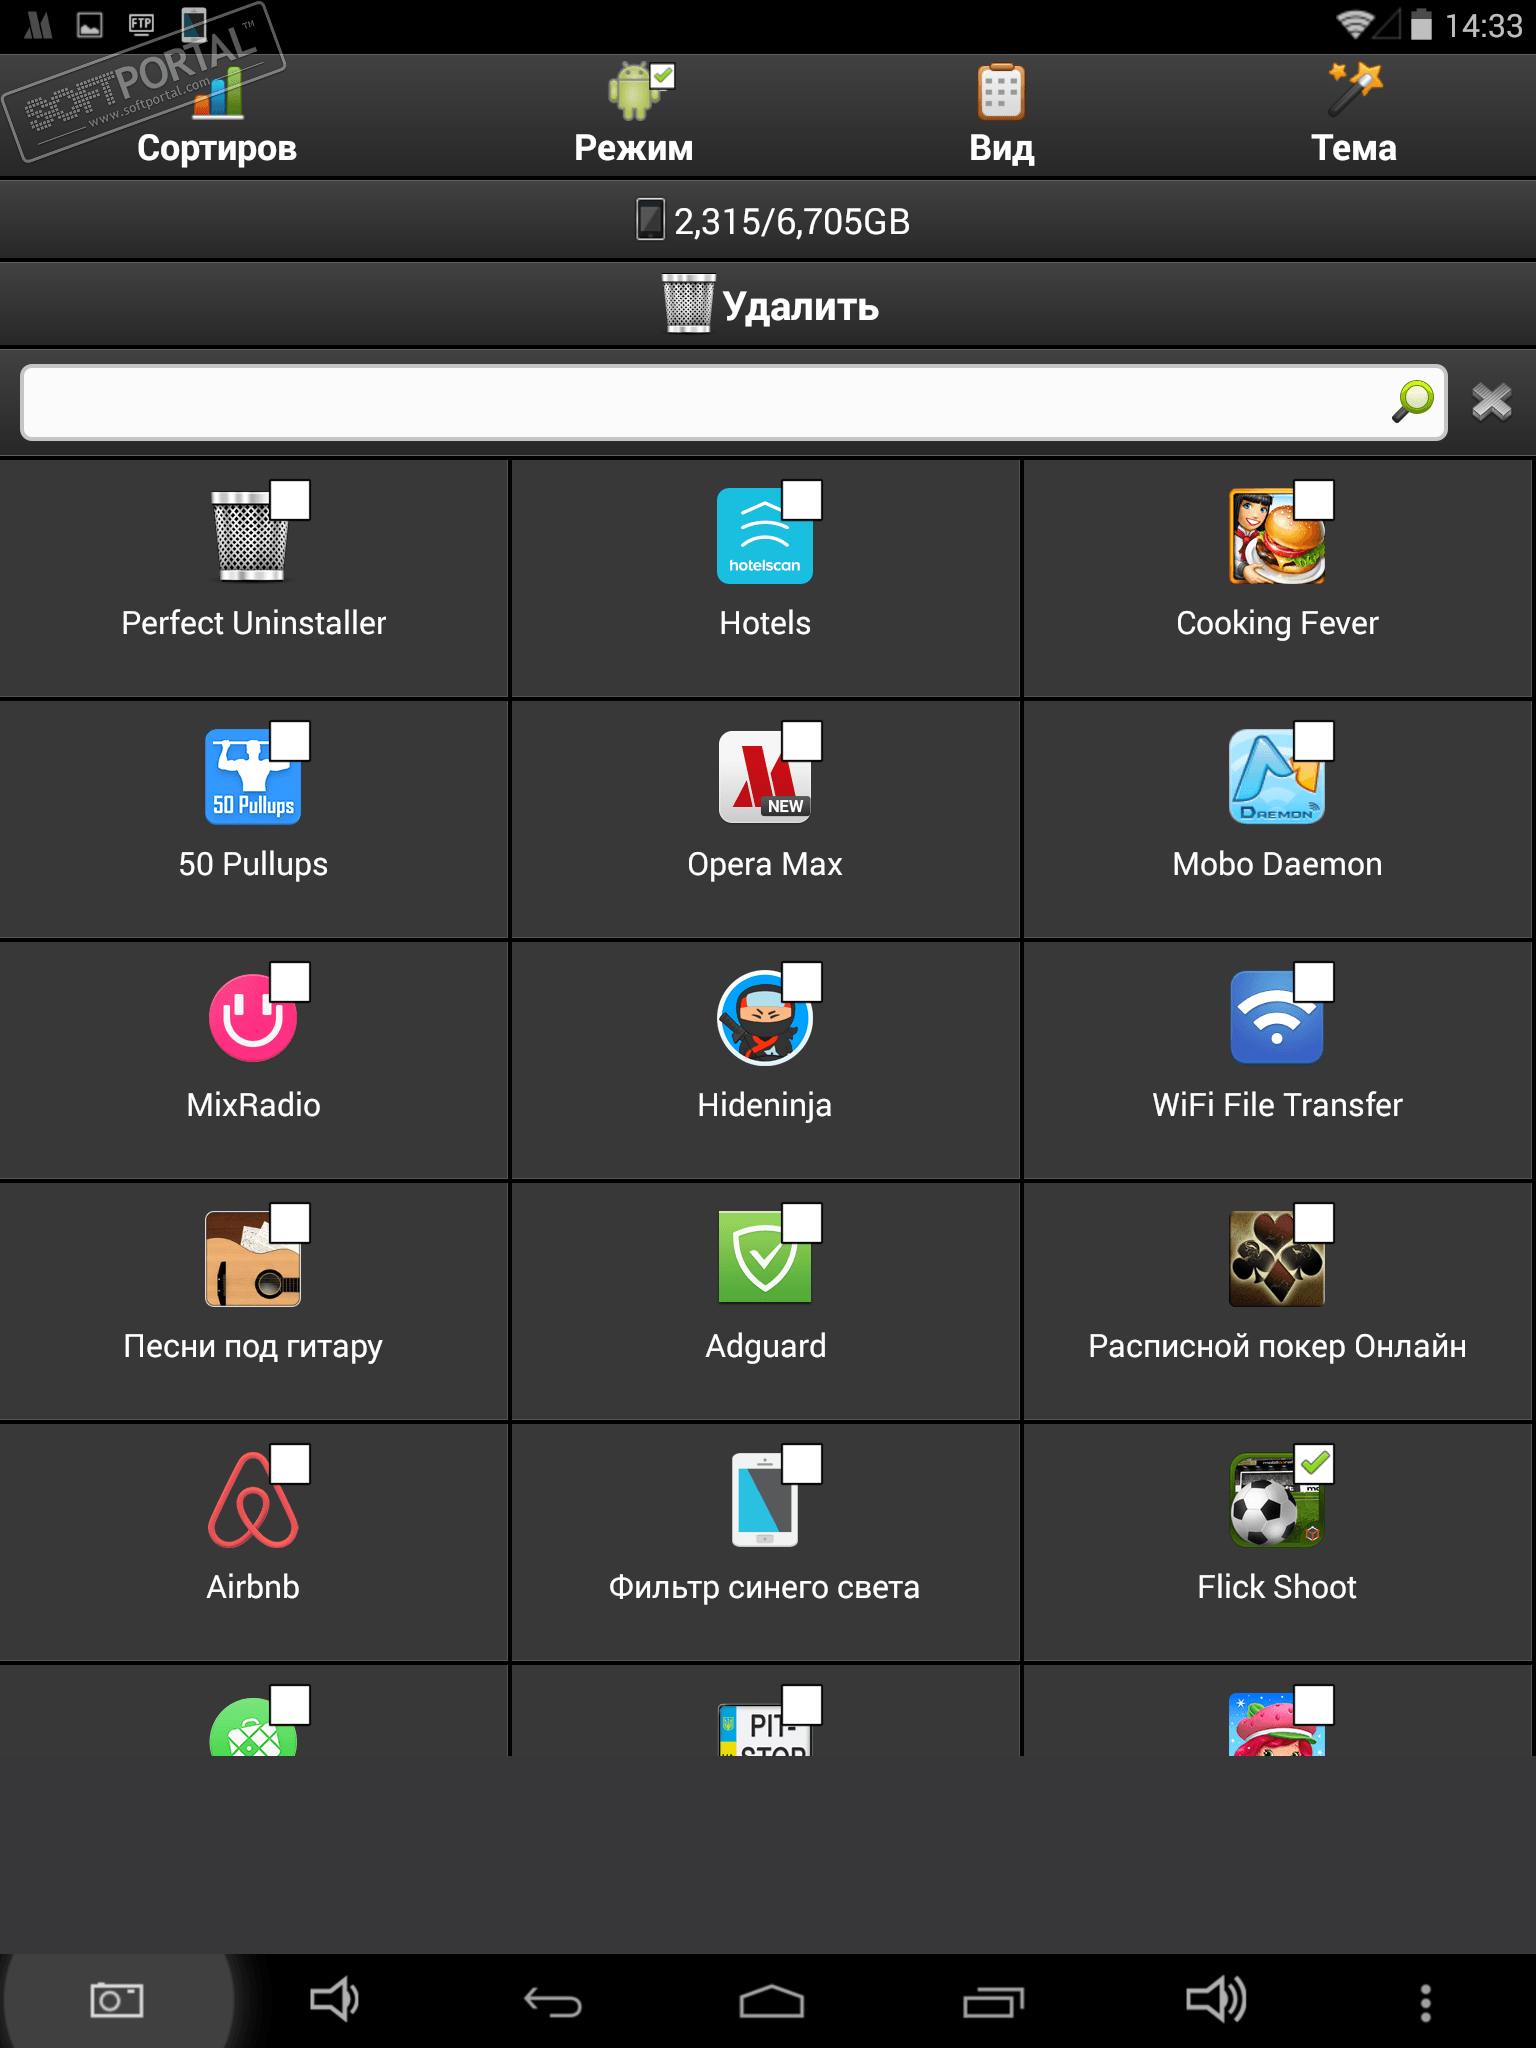Check the MixRadio checkbox
The width and height of the screenshot is (1536, 2048).
(x=290, y=982)
